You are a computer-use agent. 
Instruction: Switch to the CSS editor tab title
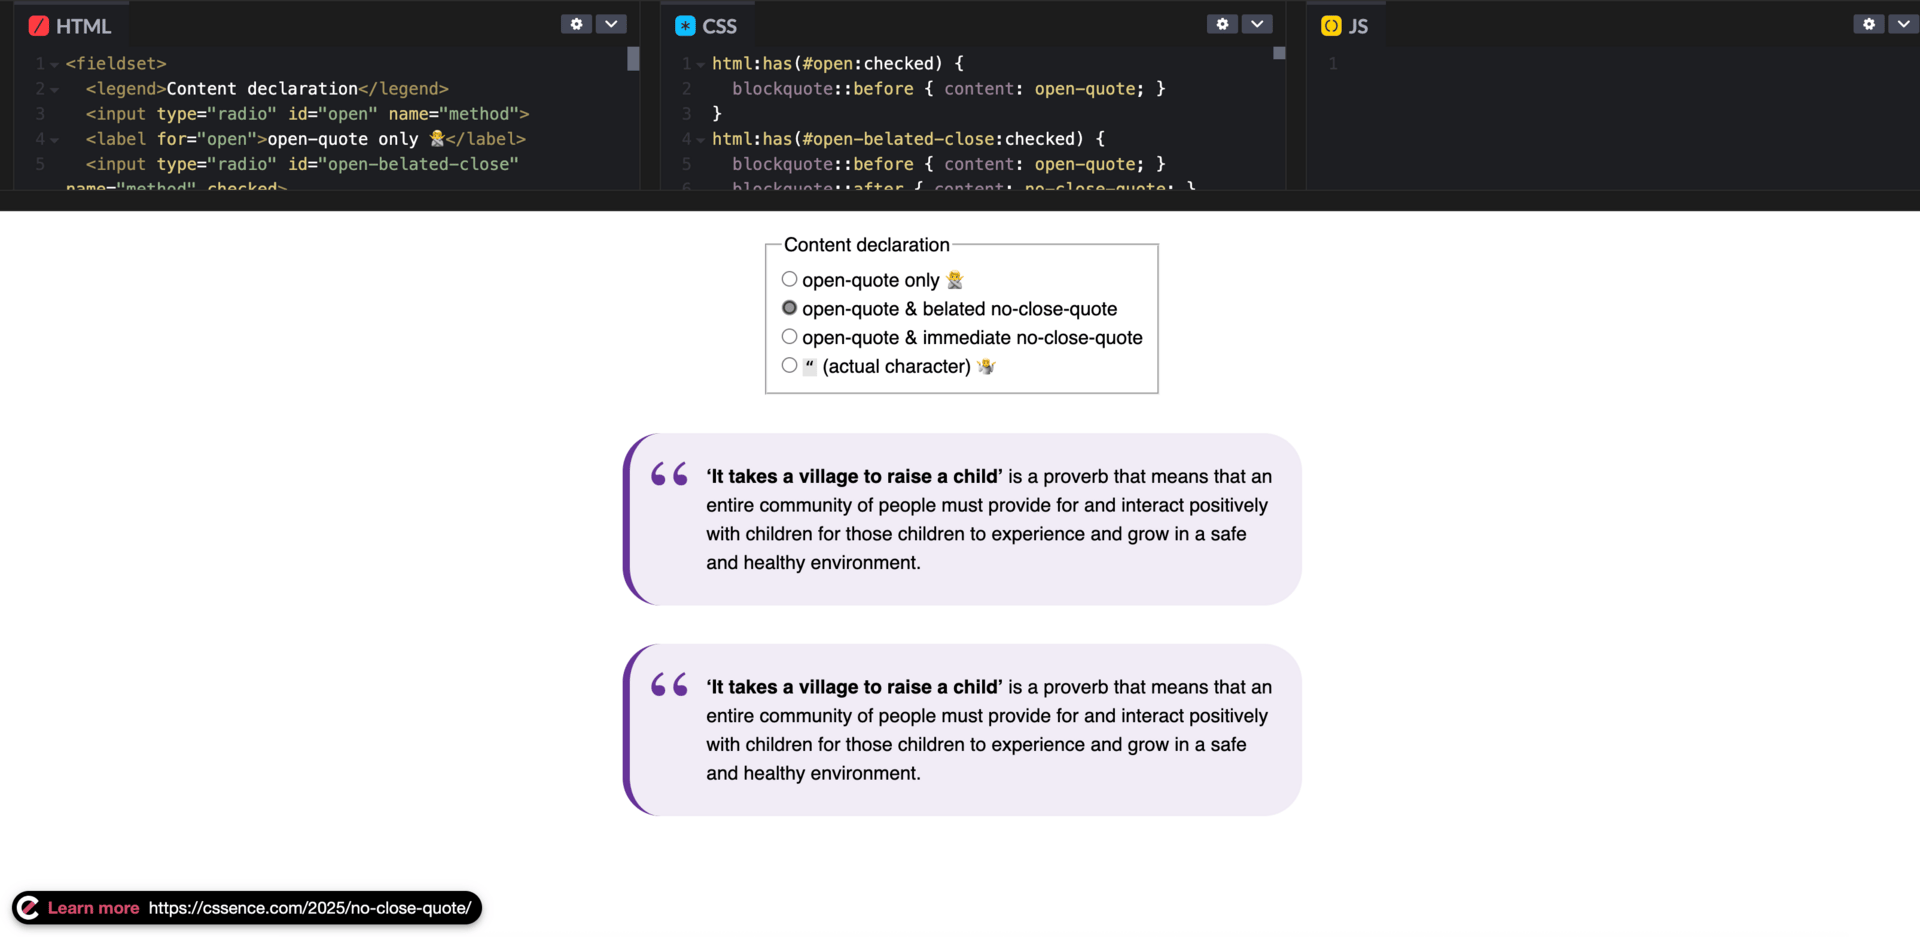pyautogui.click(x=719, y=26)
